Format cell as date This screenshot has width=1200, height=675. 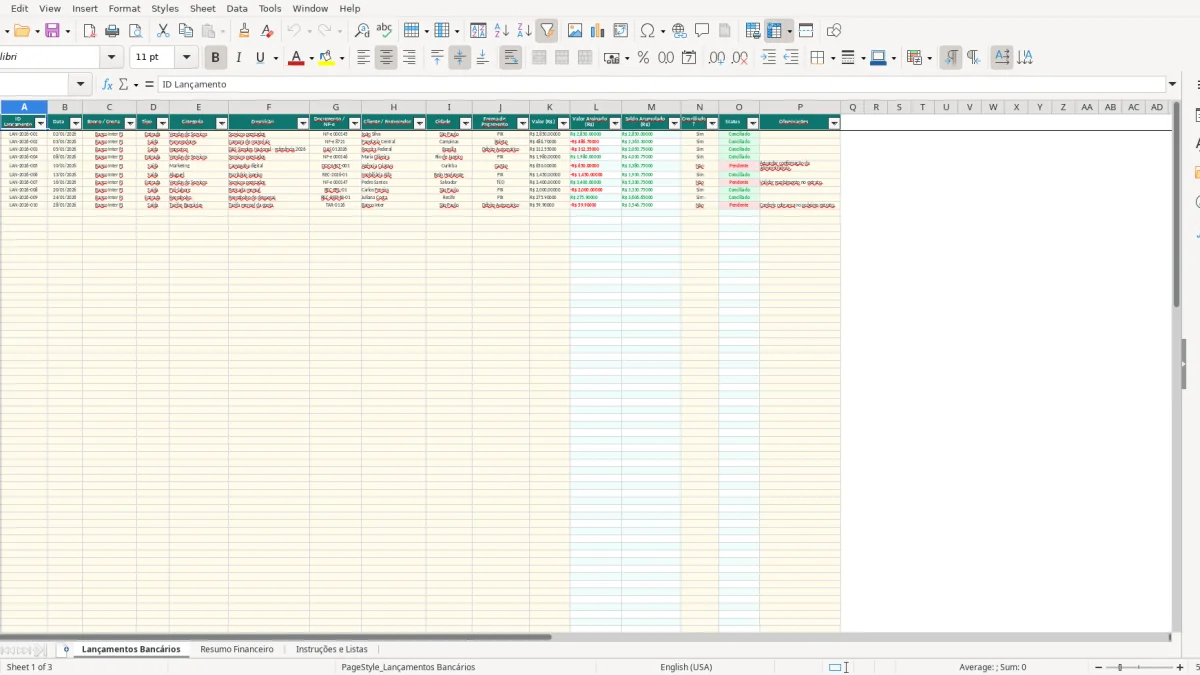(x=689, y=58)
